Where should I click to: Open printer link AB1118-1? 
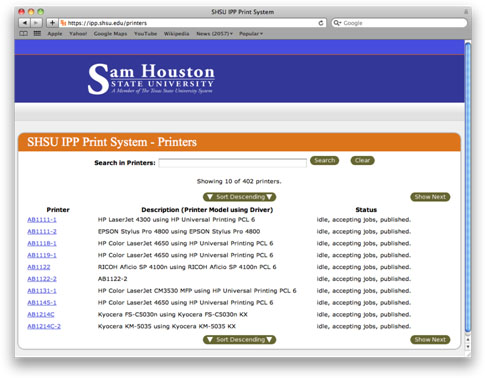tap(42, 243)
